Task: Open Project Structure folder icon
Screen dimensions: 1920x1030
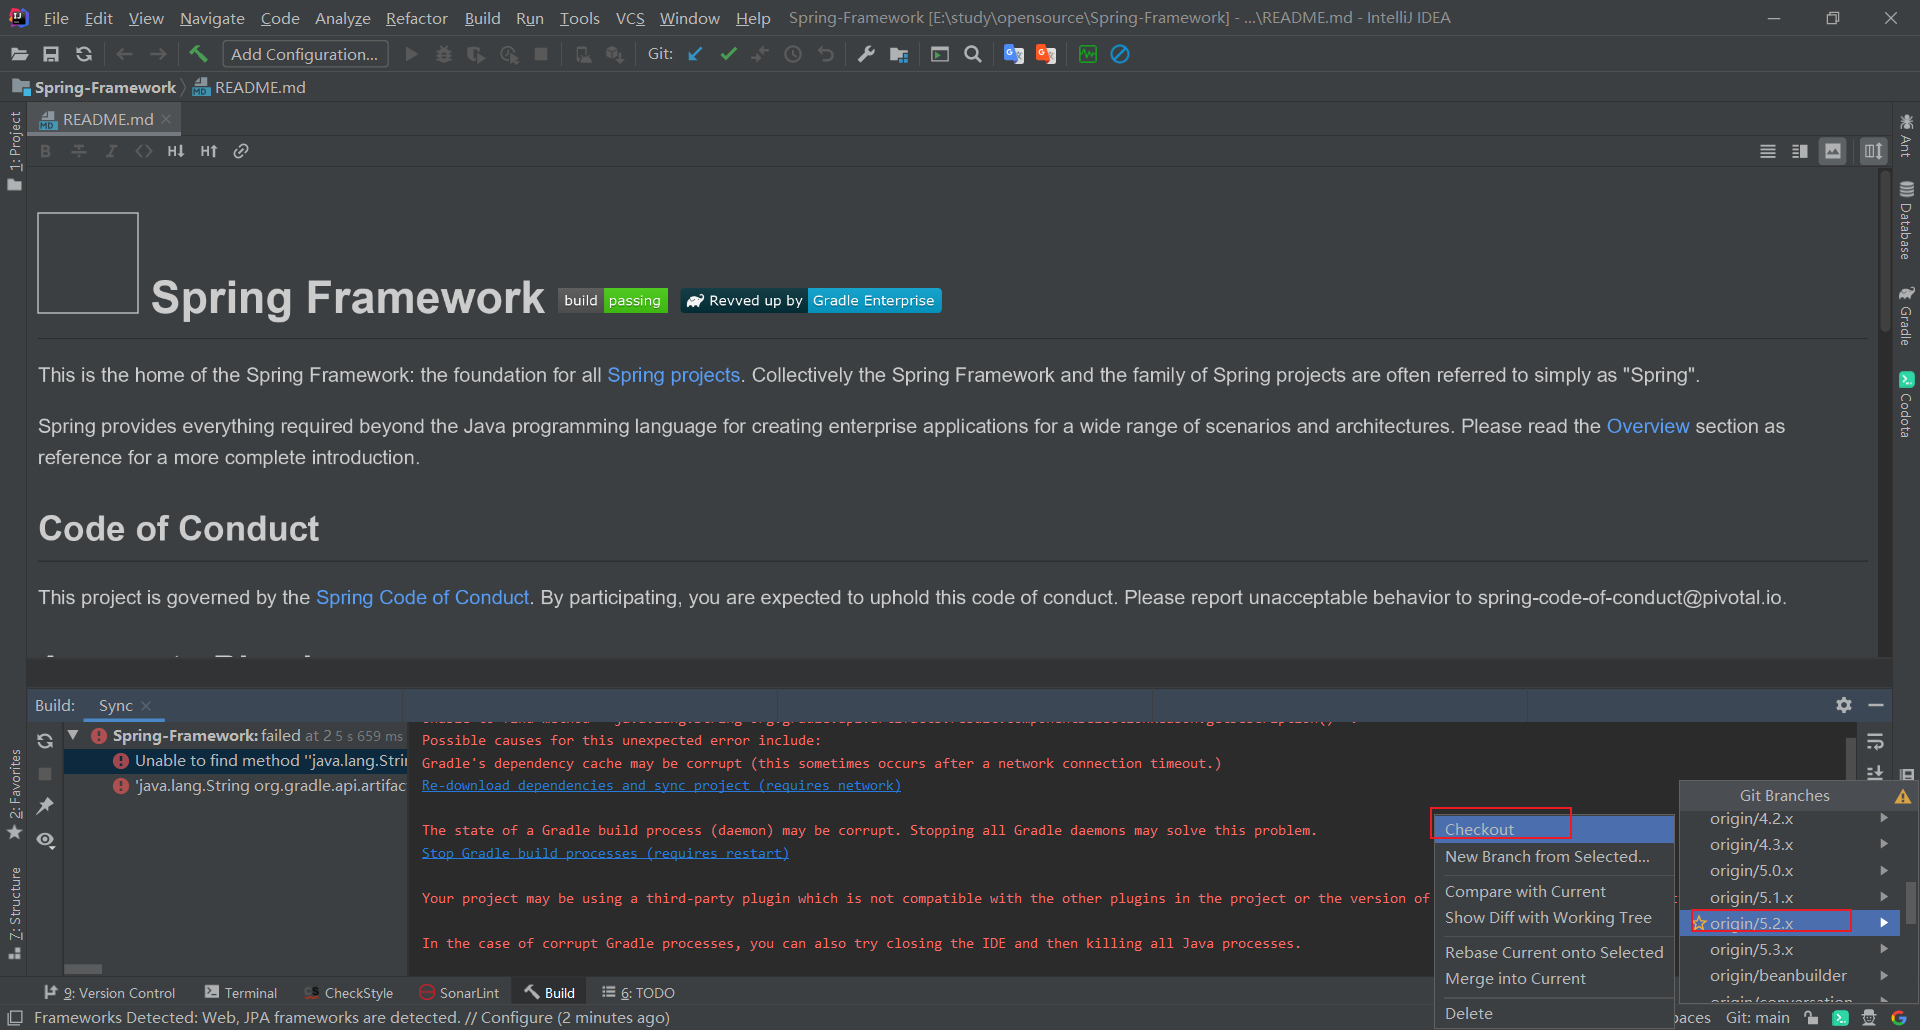Action: tap(899, 54)
